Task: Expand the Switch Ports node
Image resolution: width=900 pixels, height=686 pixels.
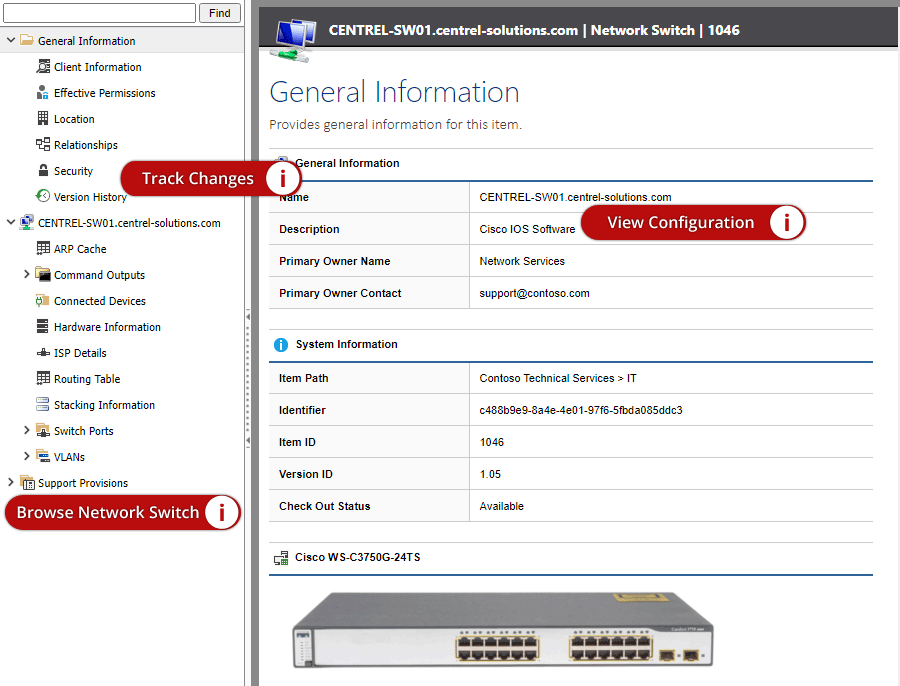Action: point(26,430)
